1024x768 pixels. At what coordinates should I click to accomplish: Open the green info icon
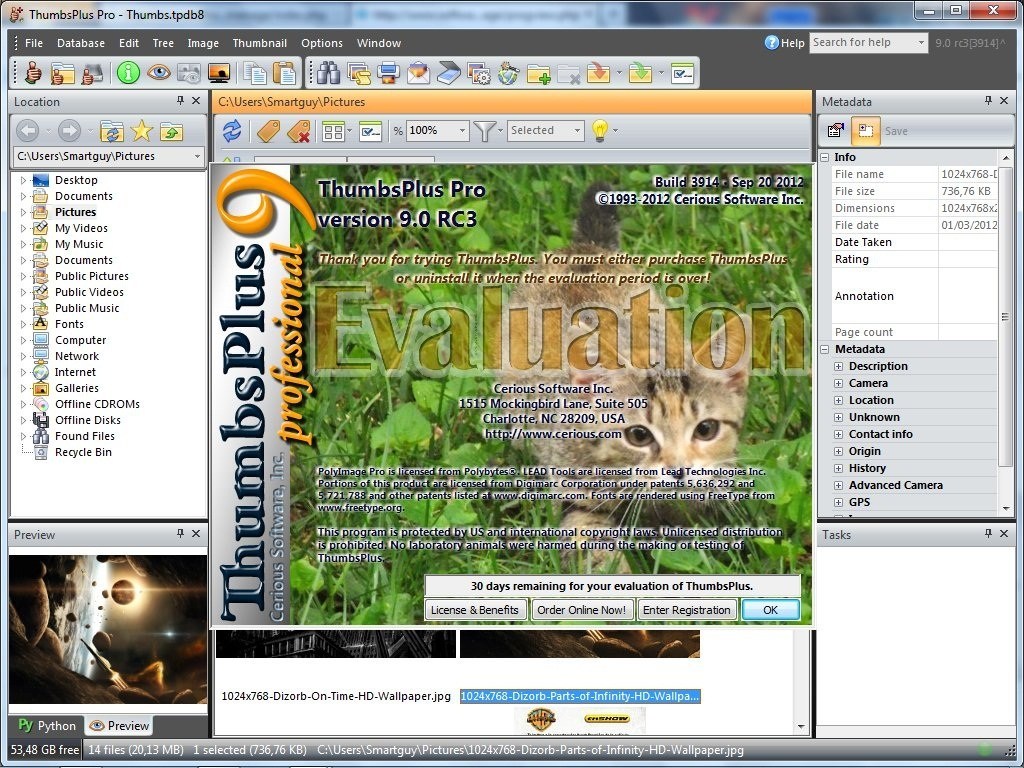click(128, 72)
